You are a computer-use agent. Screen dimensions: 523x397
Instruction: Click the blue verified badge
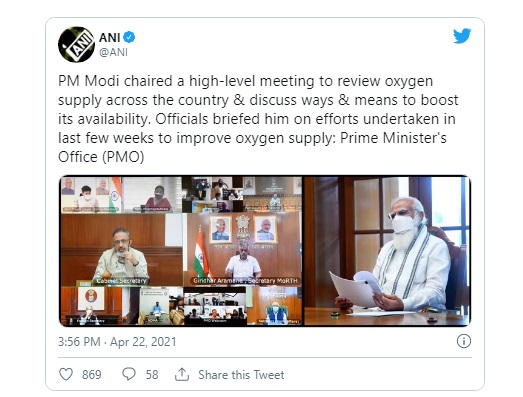[129, 37]
